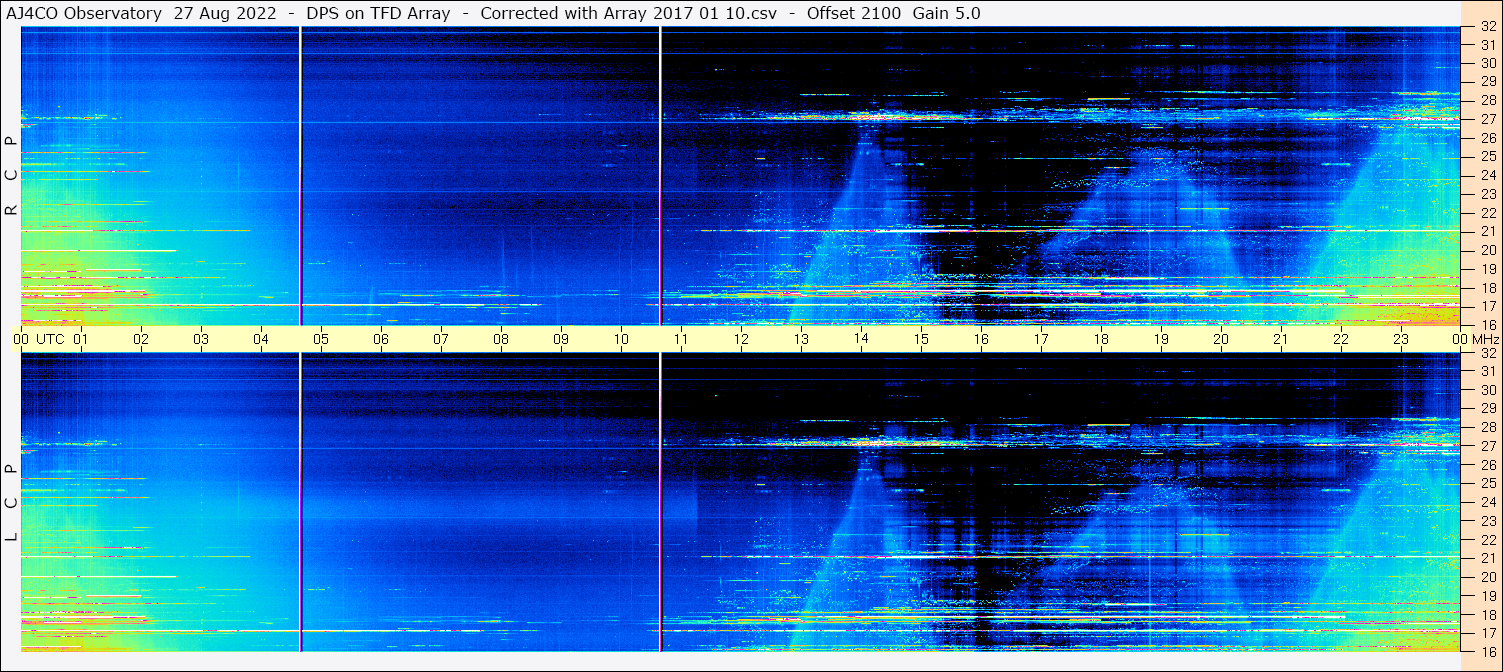The width and height of the screenshot is (1503, 672).
Task: Click the '16' hour label on time axis
Action: pos(981,339)
